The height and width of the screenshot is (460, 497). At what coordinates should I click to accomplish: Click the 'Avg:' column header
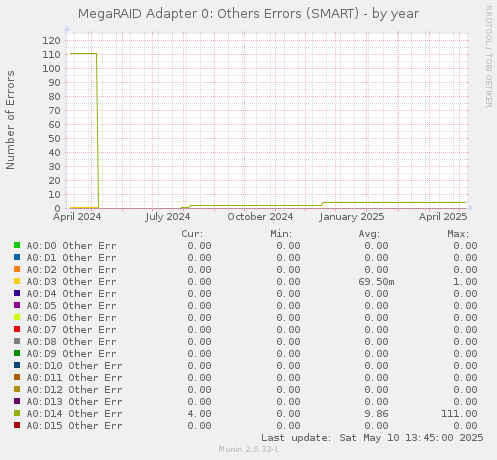coord(369,234)
